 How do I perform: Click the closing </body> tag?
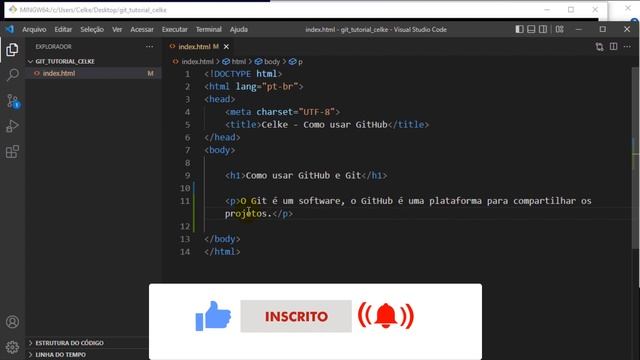point(222,239)
